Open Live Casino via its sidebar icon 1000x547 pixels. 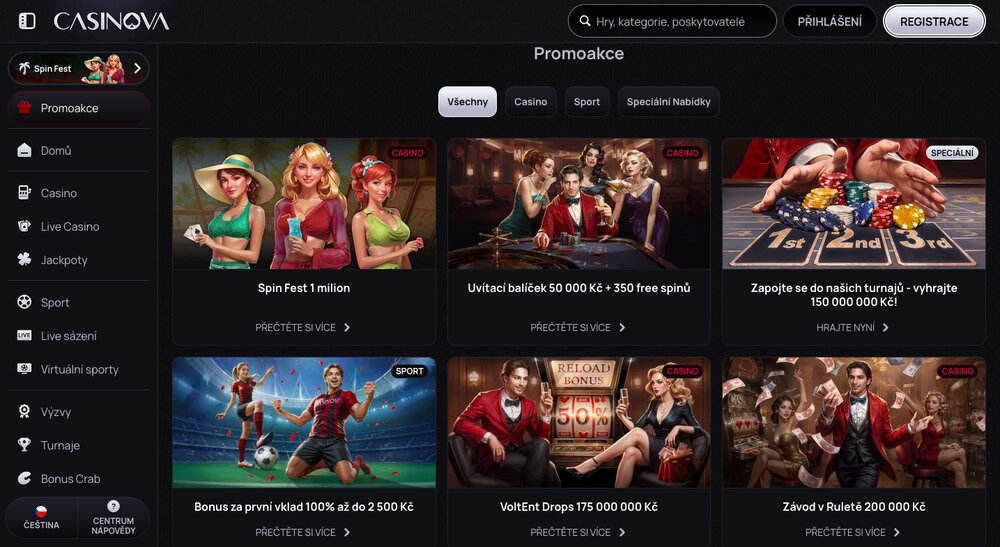[25, 227]
